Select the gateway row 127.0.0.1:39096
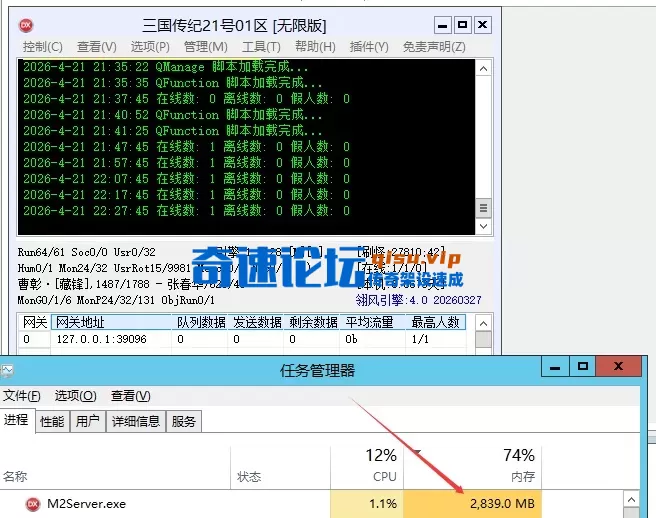This screenshot has height=518, width=656. [242, 339]
